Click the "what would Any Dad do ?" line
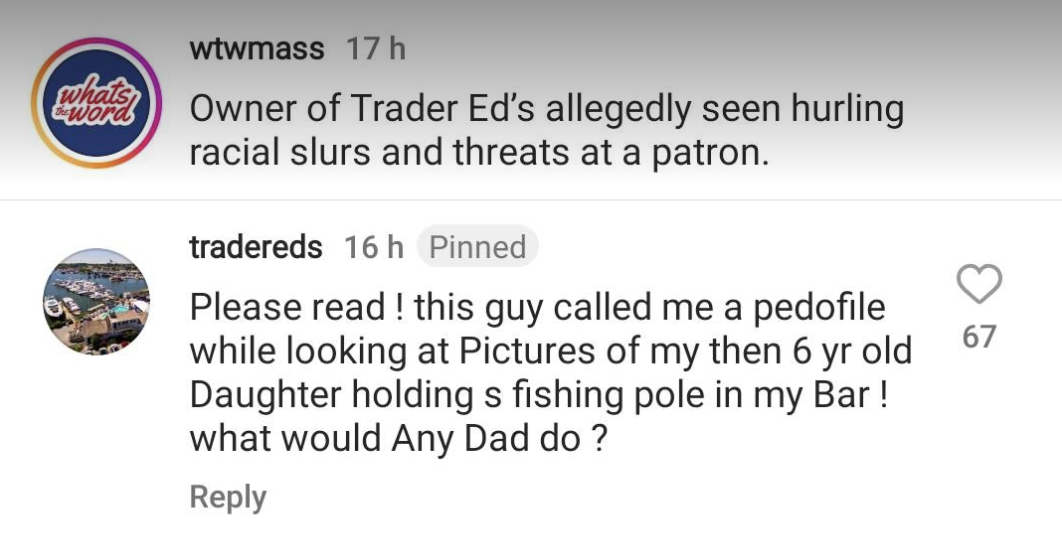This screenshot has width=1062, height=538. tap(398, 439)
